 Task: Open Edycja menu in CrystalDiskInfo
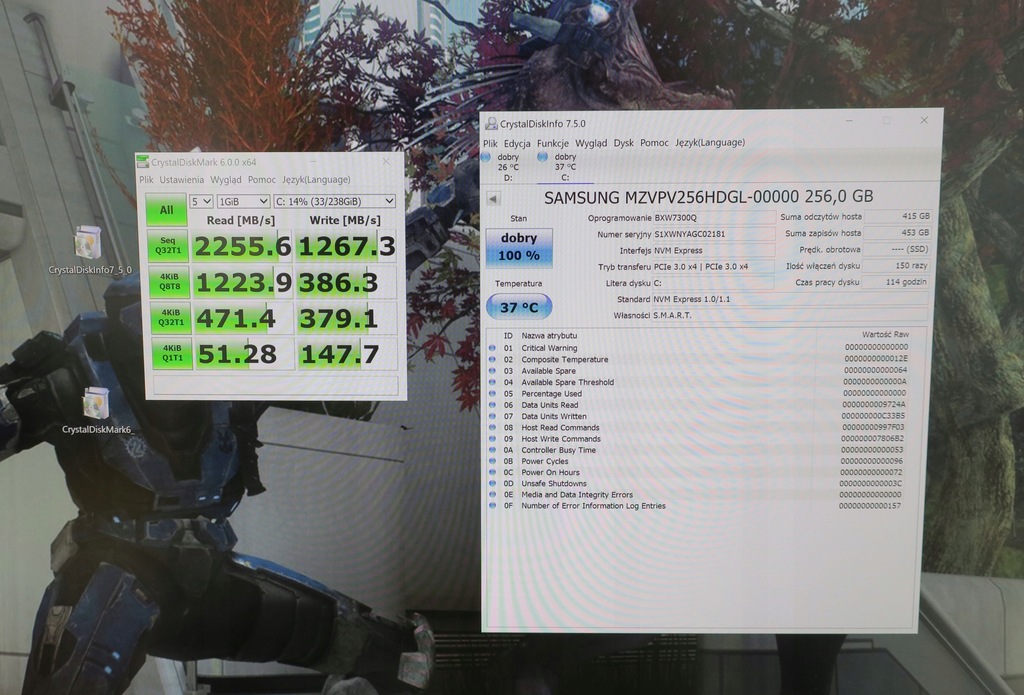tap(517, 143)
